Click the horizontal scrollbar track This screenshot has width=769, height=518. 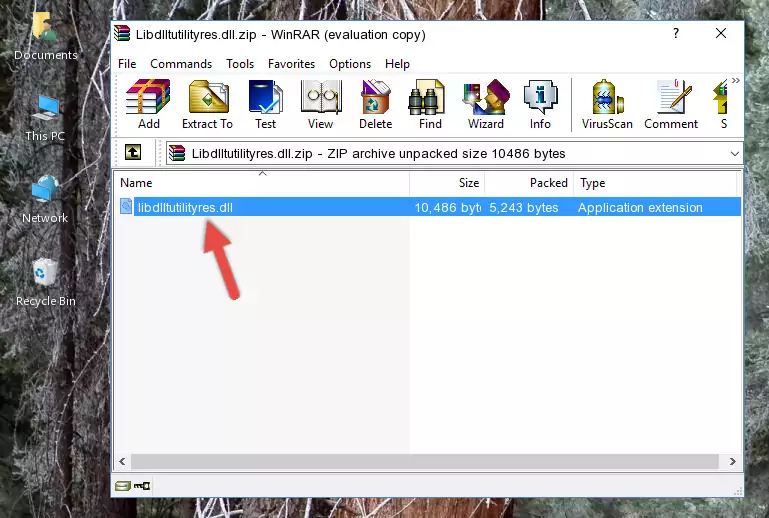coord(425,461)
